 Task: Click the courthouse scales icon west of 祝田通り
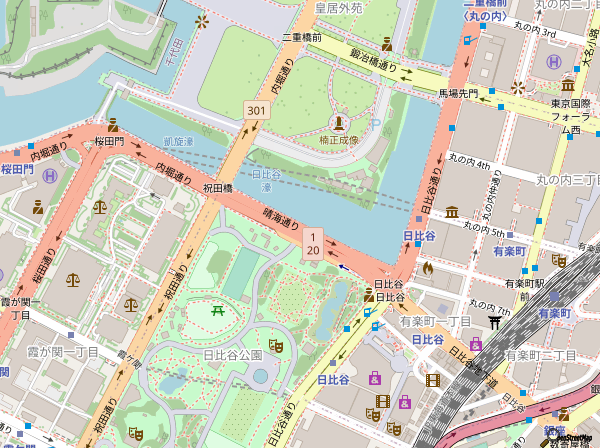[99, 205]
